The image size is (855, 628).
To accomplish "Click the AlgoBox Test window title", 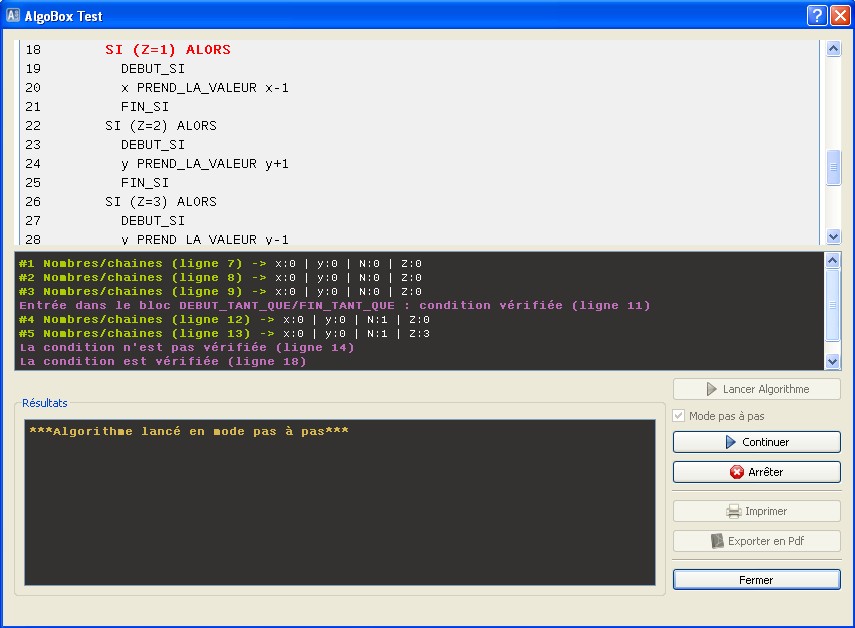I will pos(63,16).
